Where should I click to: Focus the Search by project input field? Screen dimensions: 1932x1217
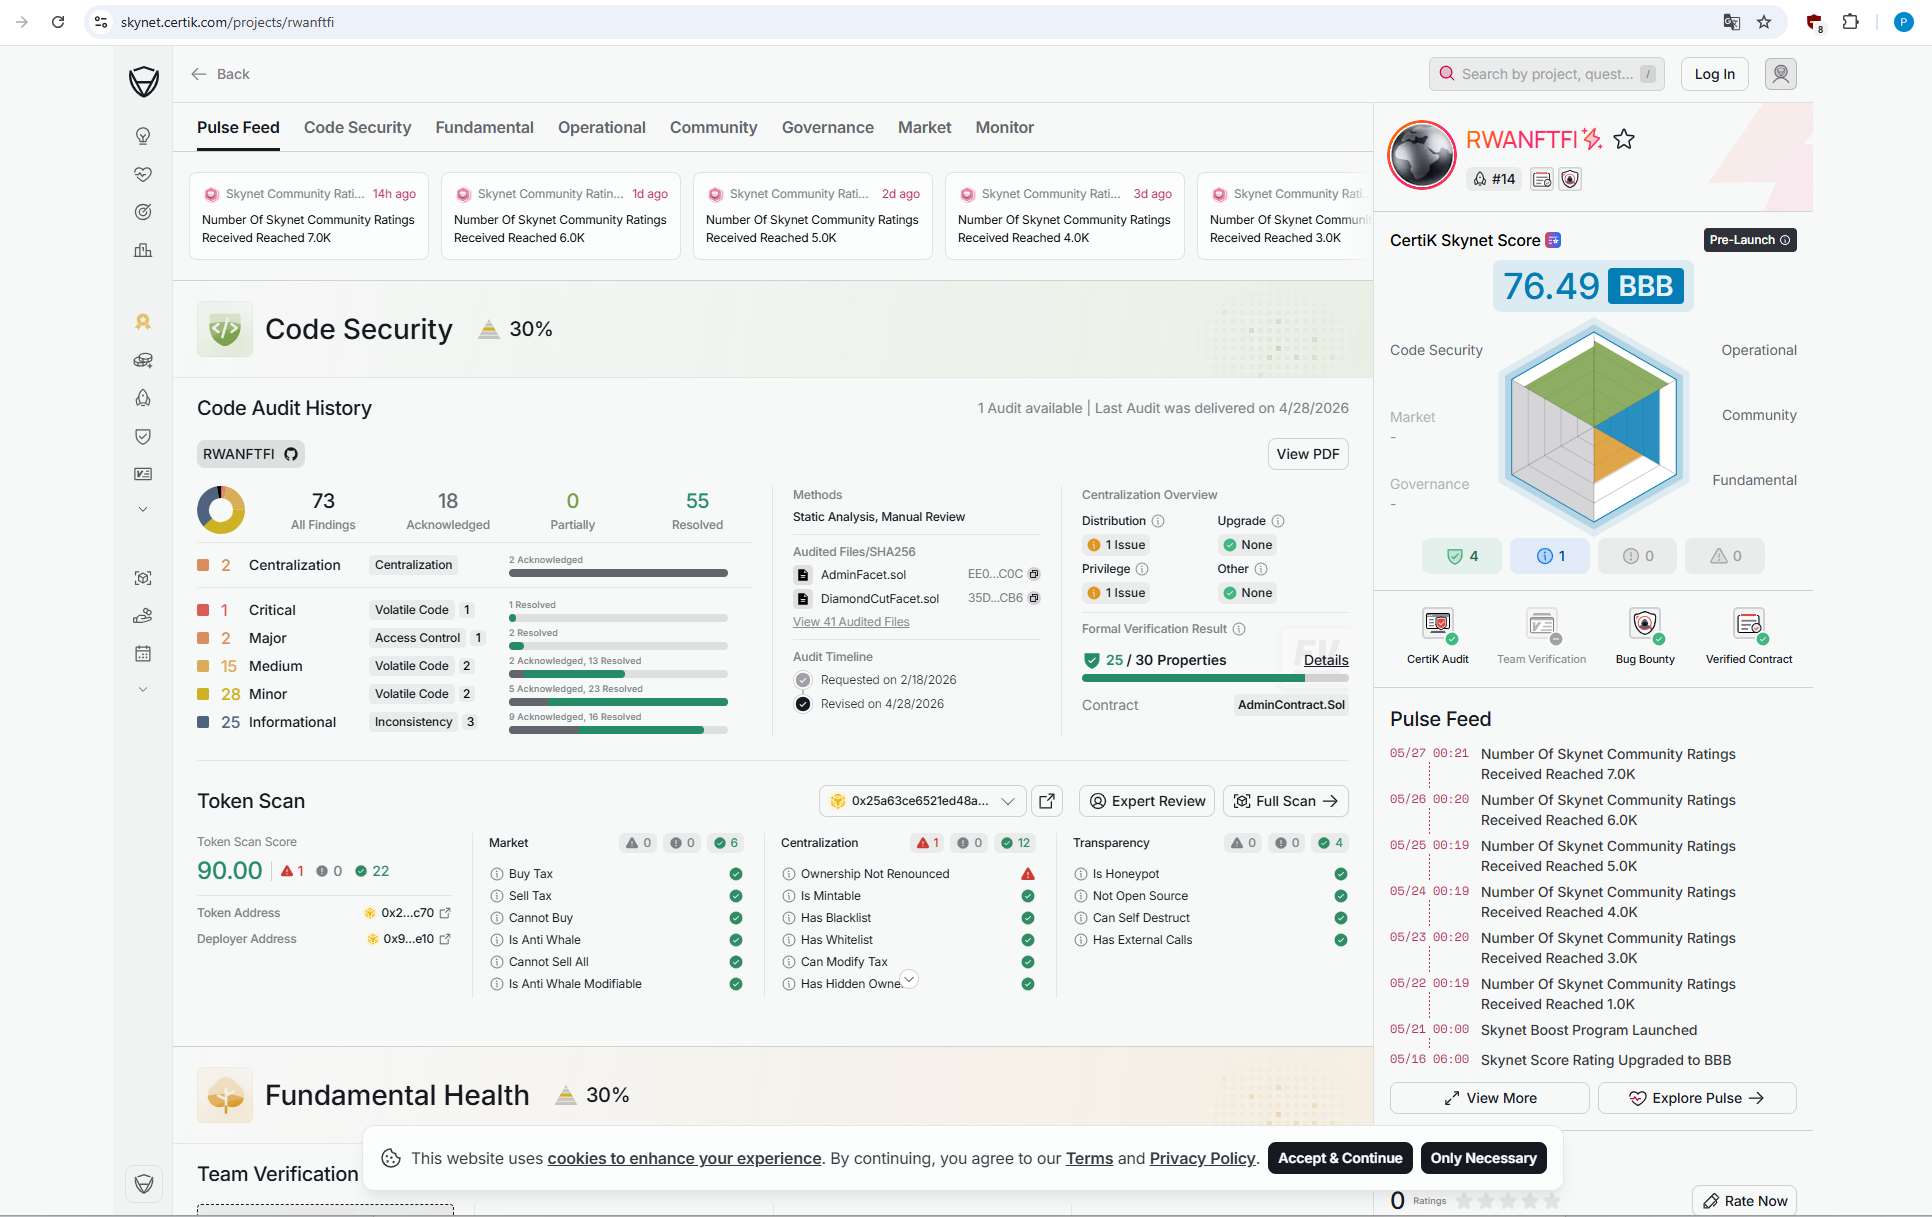coord(1547,74)
